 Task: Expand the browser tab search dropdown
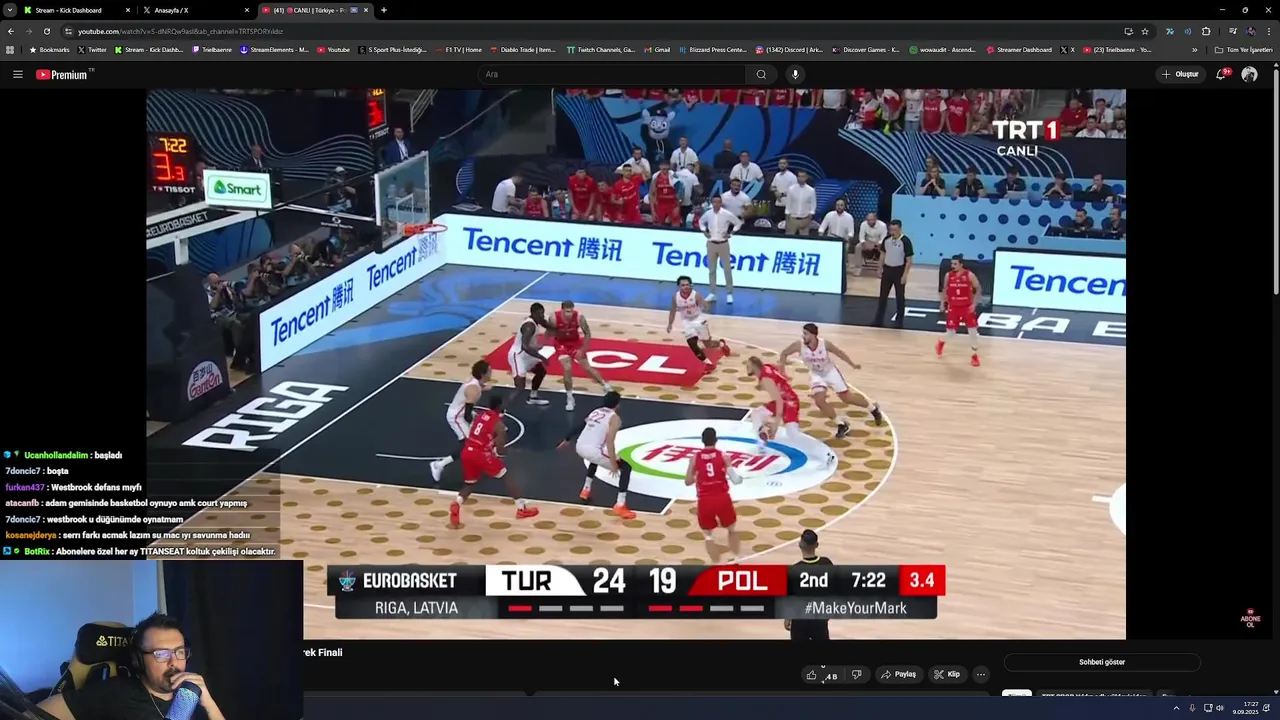coord(10,10)
